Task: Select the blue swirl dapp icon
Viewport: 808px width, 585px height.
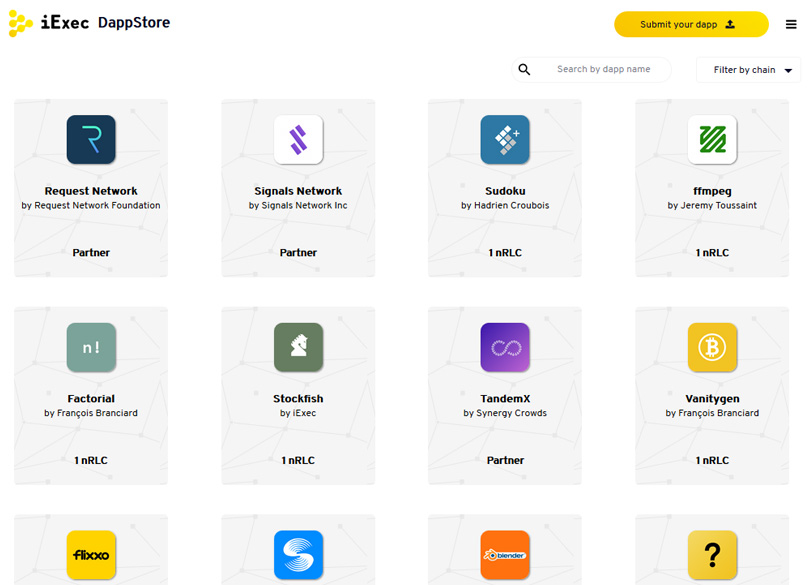Action: (298, 555)
